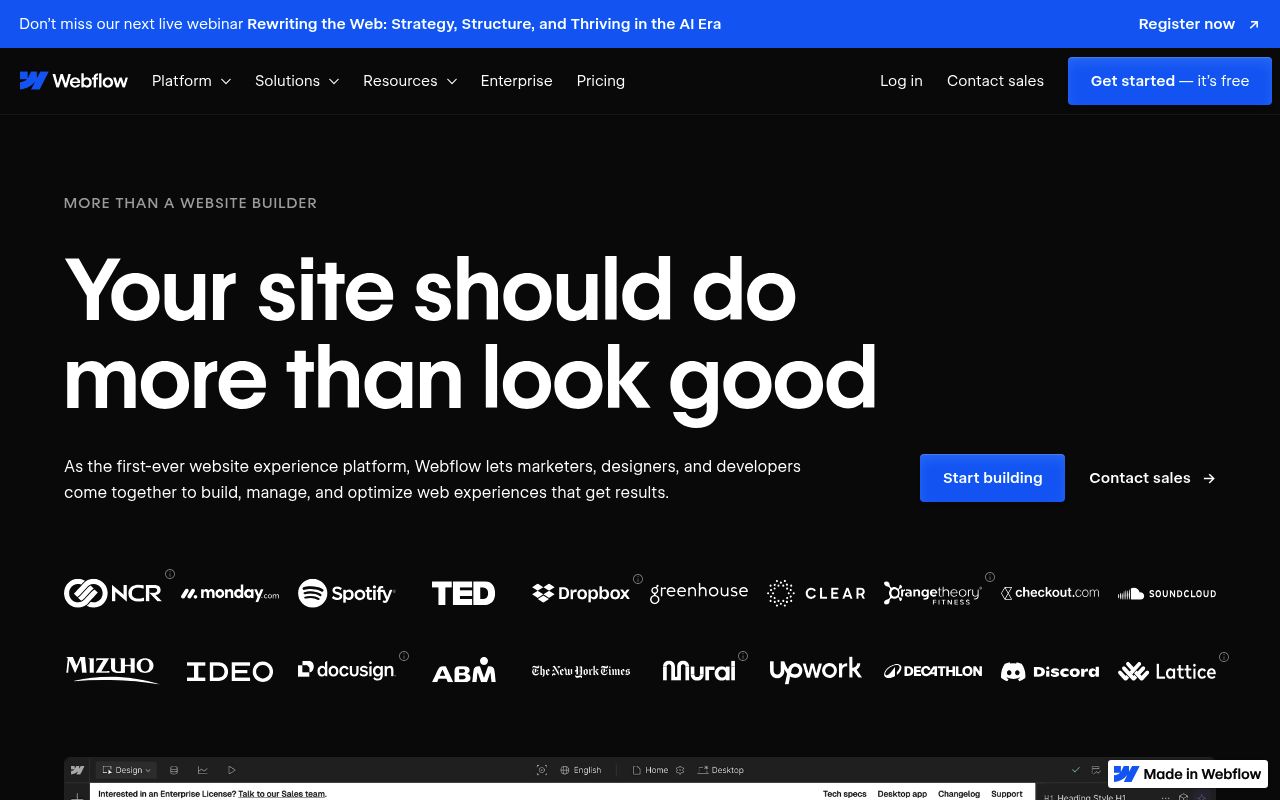Click the IDEO logo

tap(230, 671)
